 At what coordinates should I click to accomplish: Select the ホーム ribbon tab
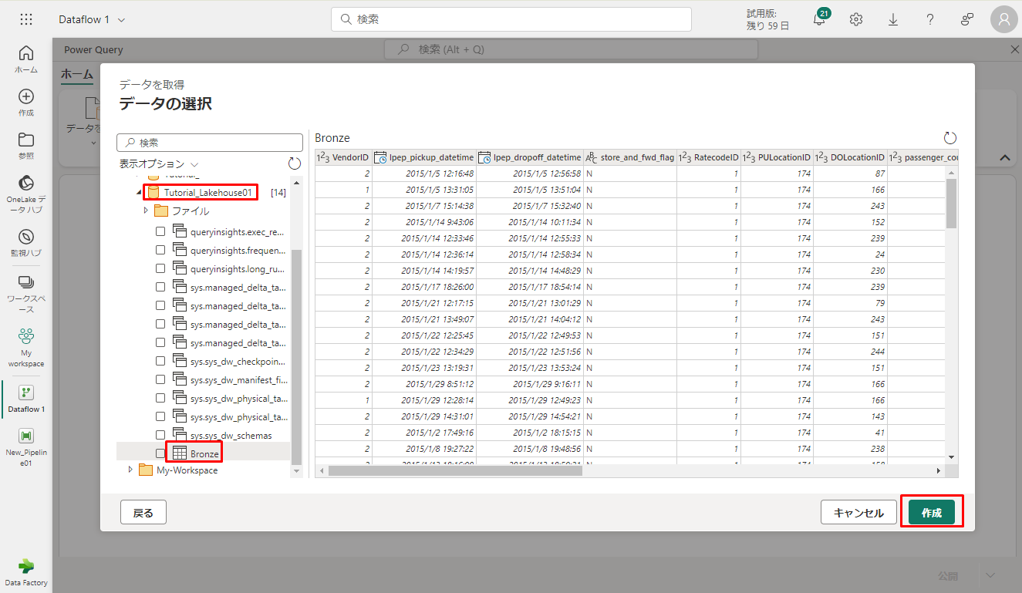pyautogui.click(x=77, y=74)
